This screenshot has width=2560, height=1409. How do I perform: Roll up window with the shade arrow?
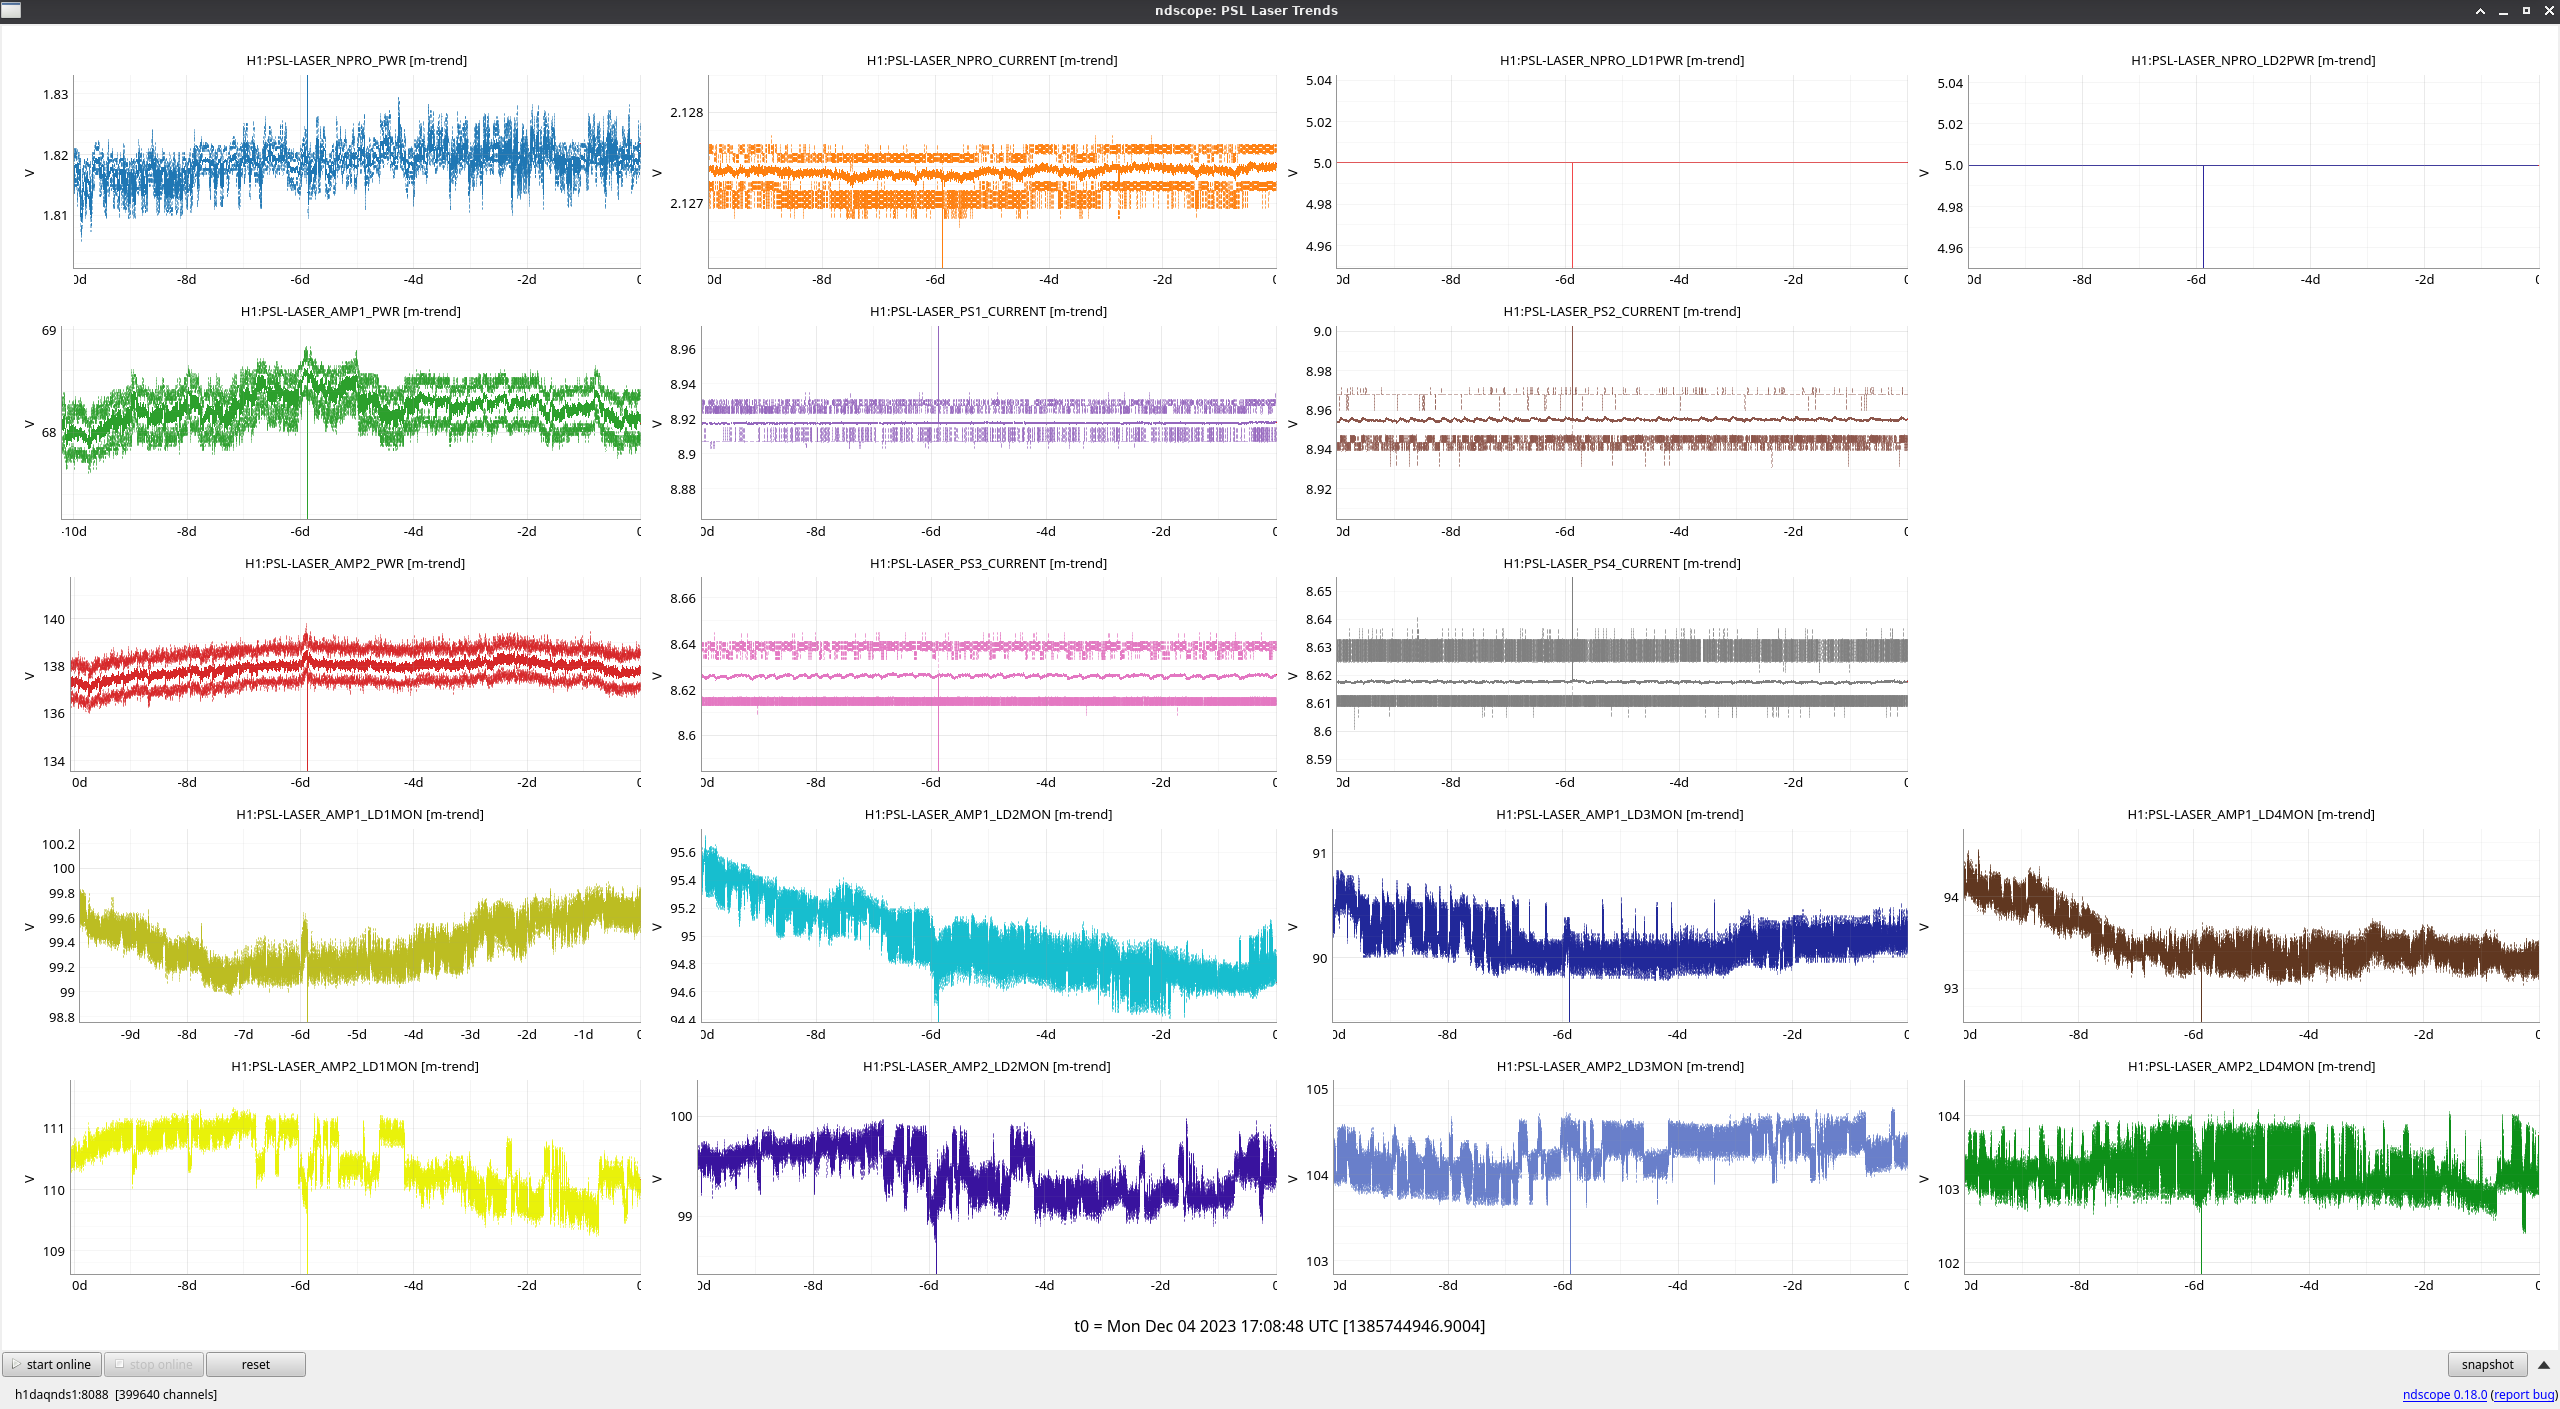pyautogui.click(x=2480, y=11)
